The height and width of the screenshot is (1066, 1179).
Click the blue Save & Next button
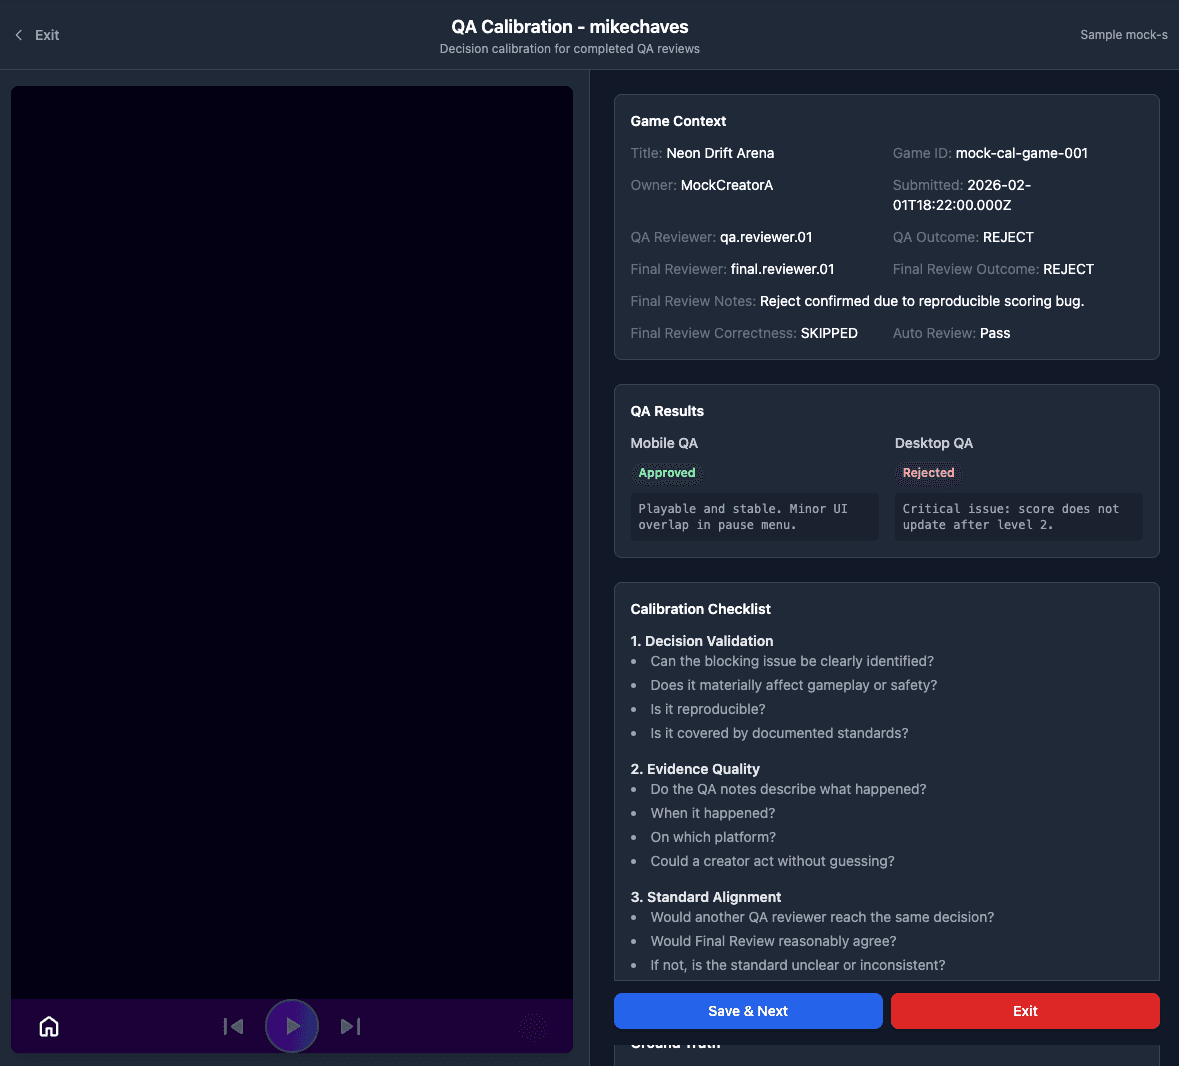click(748, 1011)
